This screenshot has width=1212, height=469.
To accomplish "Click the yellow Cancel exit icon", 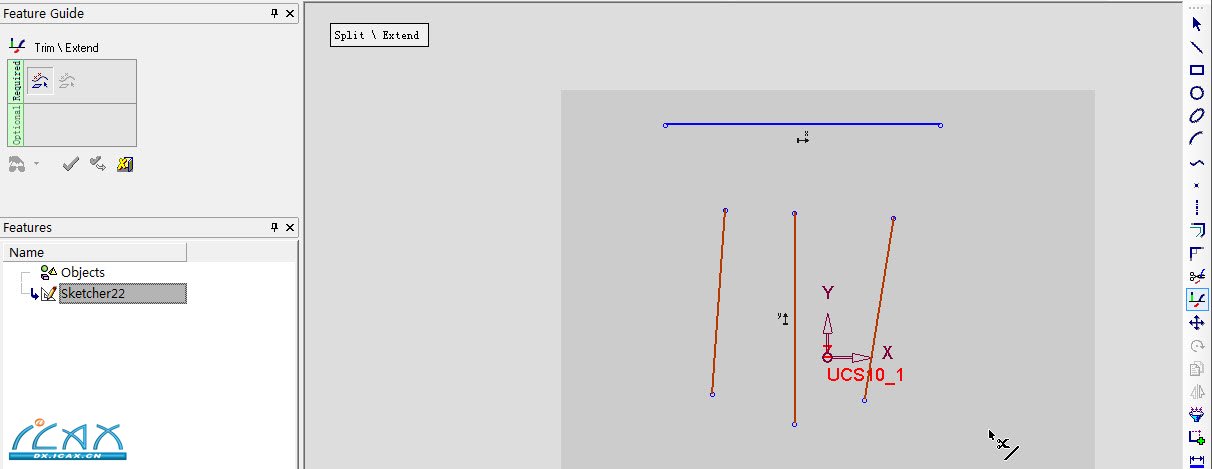I will click(125, 164).
